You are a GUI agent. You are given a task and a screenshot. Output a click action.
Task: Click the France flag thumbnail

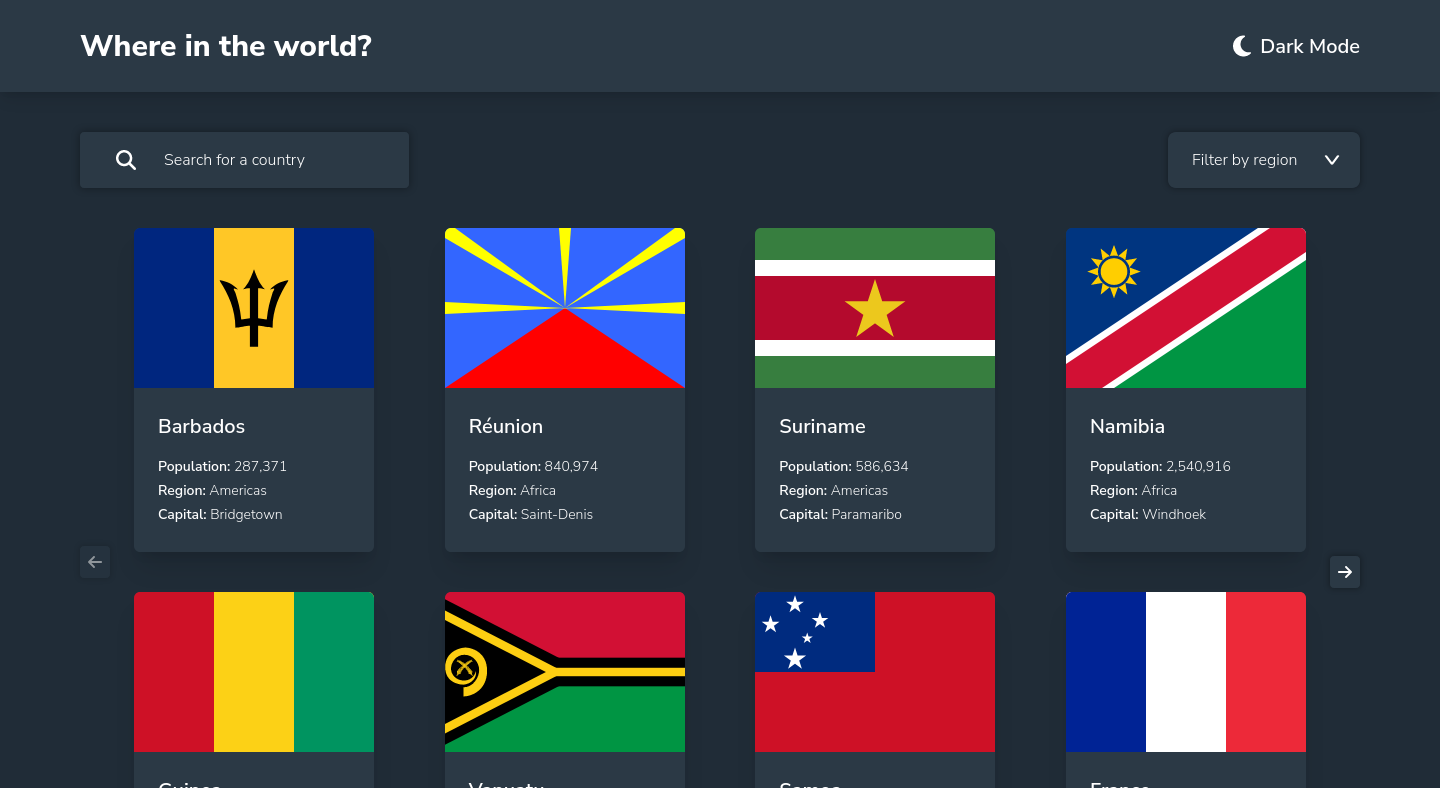point(1185,671)
